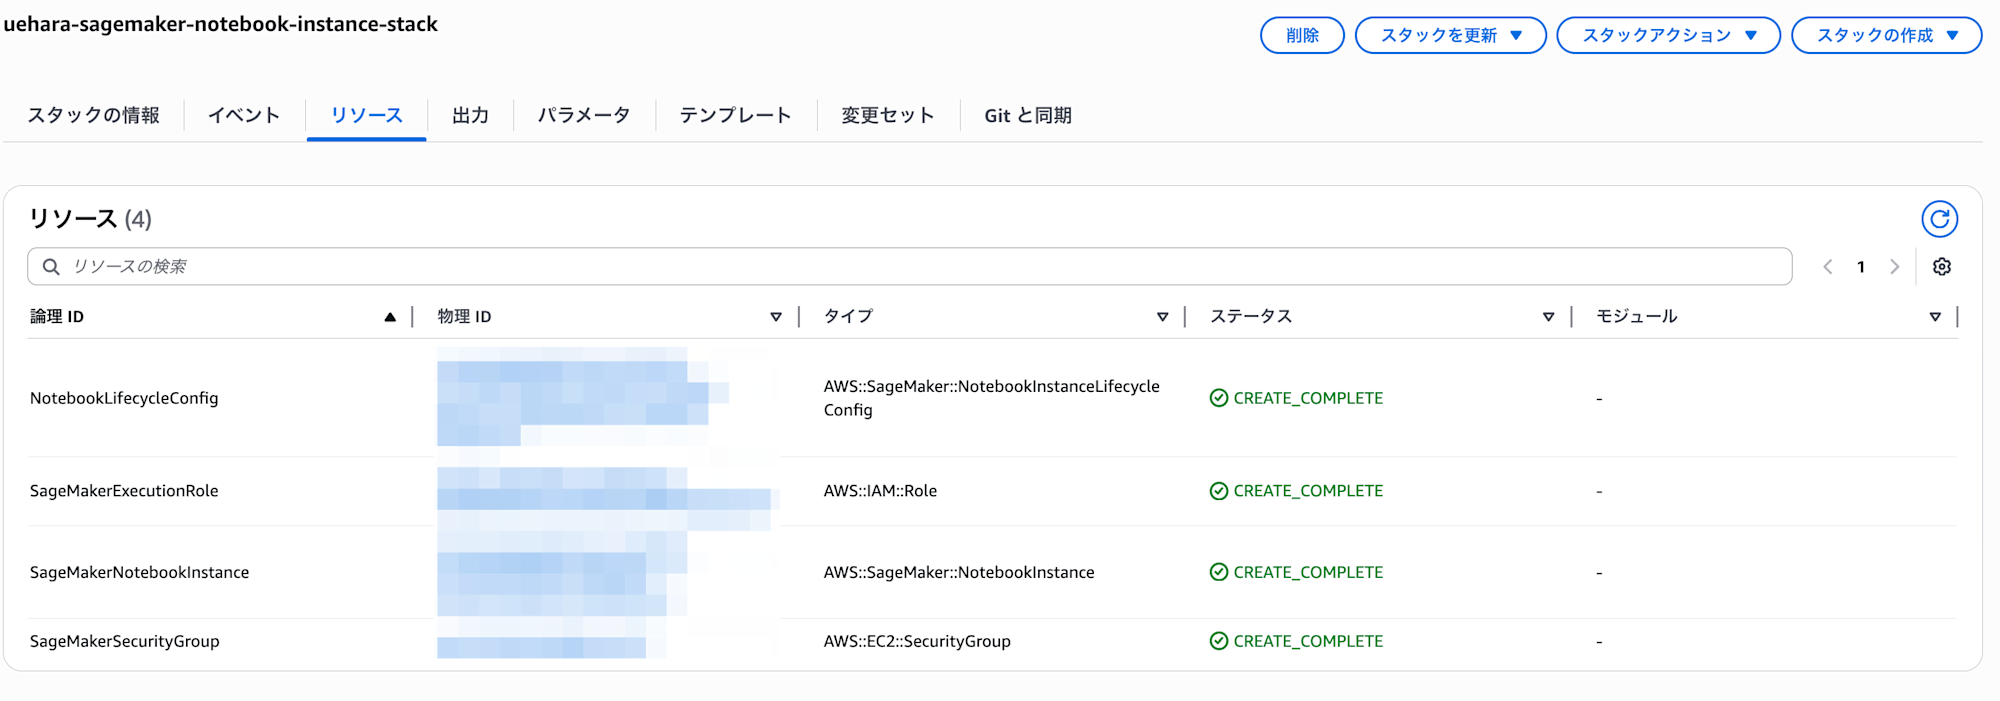Go to next page arrow
The width and height of the screenshot is (2000, 701).
pos(1894,267)
